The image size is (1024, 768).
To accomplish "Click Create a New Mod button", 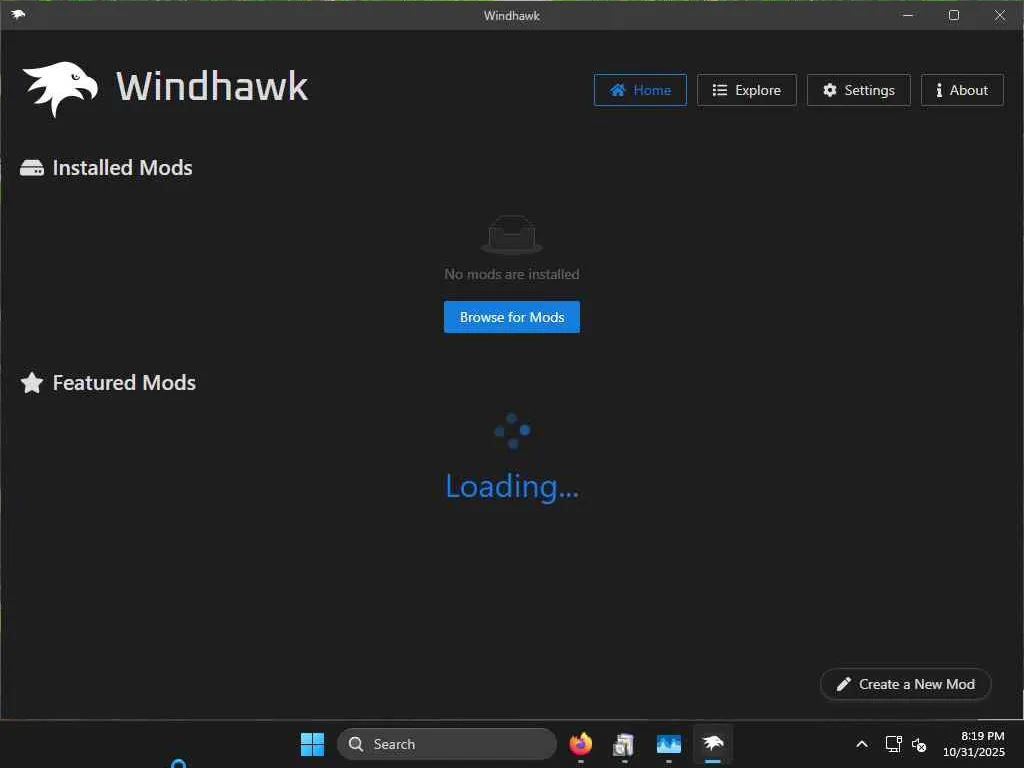I will [x=905, y=684].
